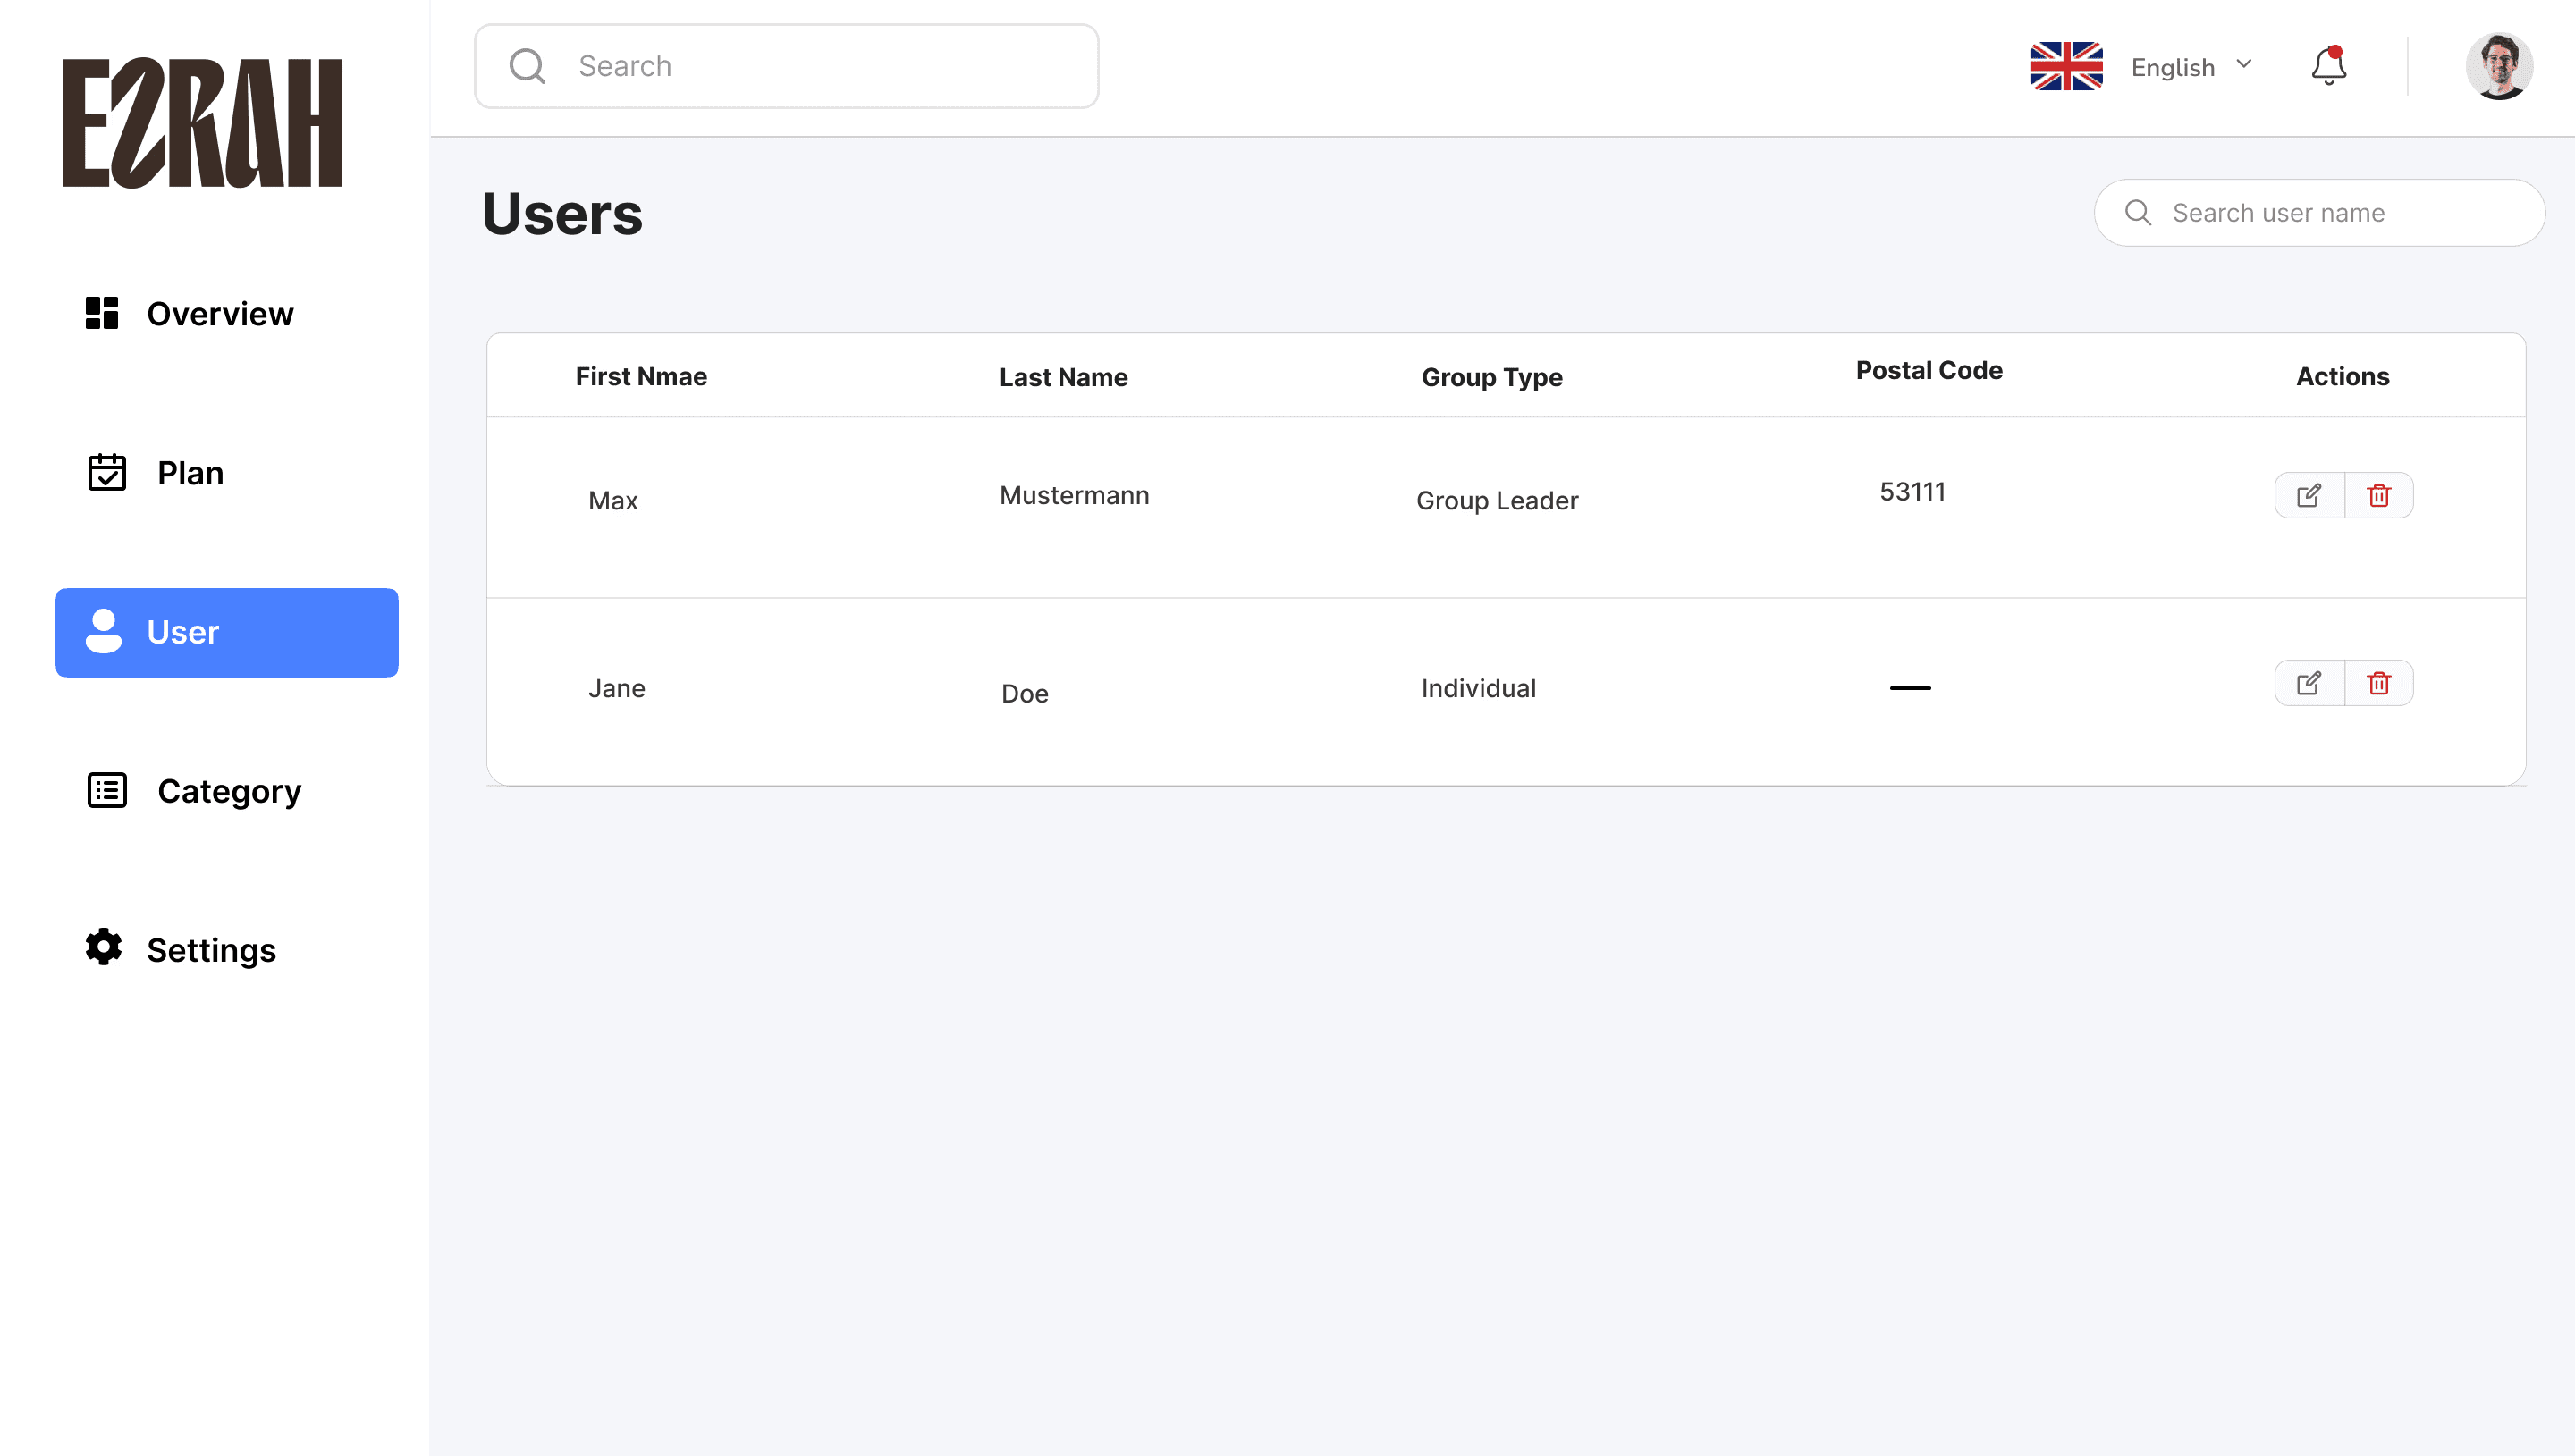2575x1456 pixels.
Task: Go to the Overview menu item
Action: [x=220, y=314]
